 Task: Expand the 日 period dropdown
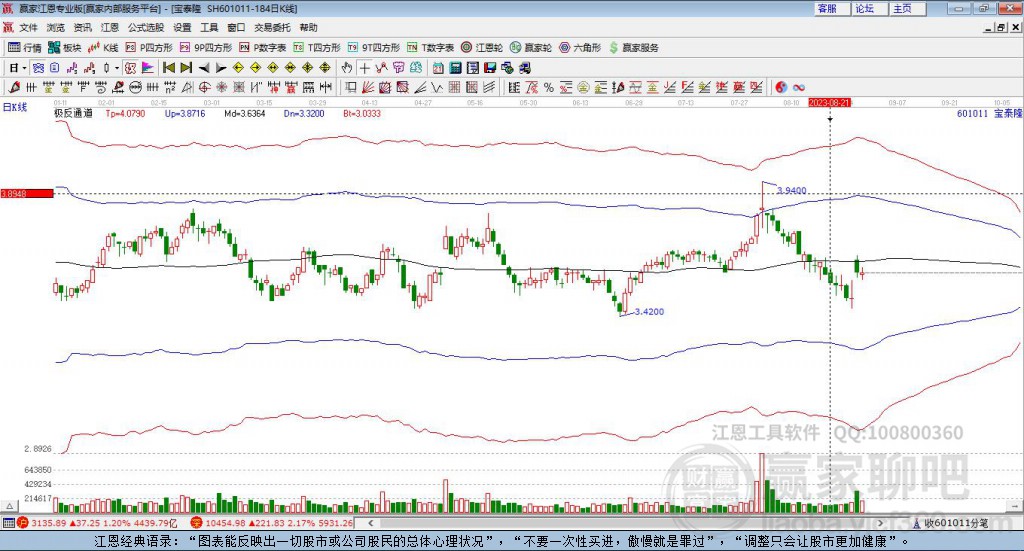coord(24,68)
